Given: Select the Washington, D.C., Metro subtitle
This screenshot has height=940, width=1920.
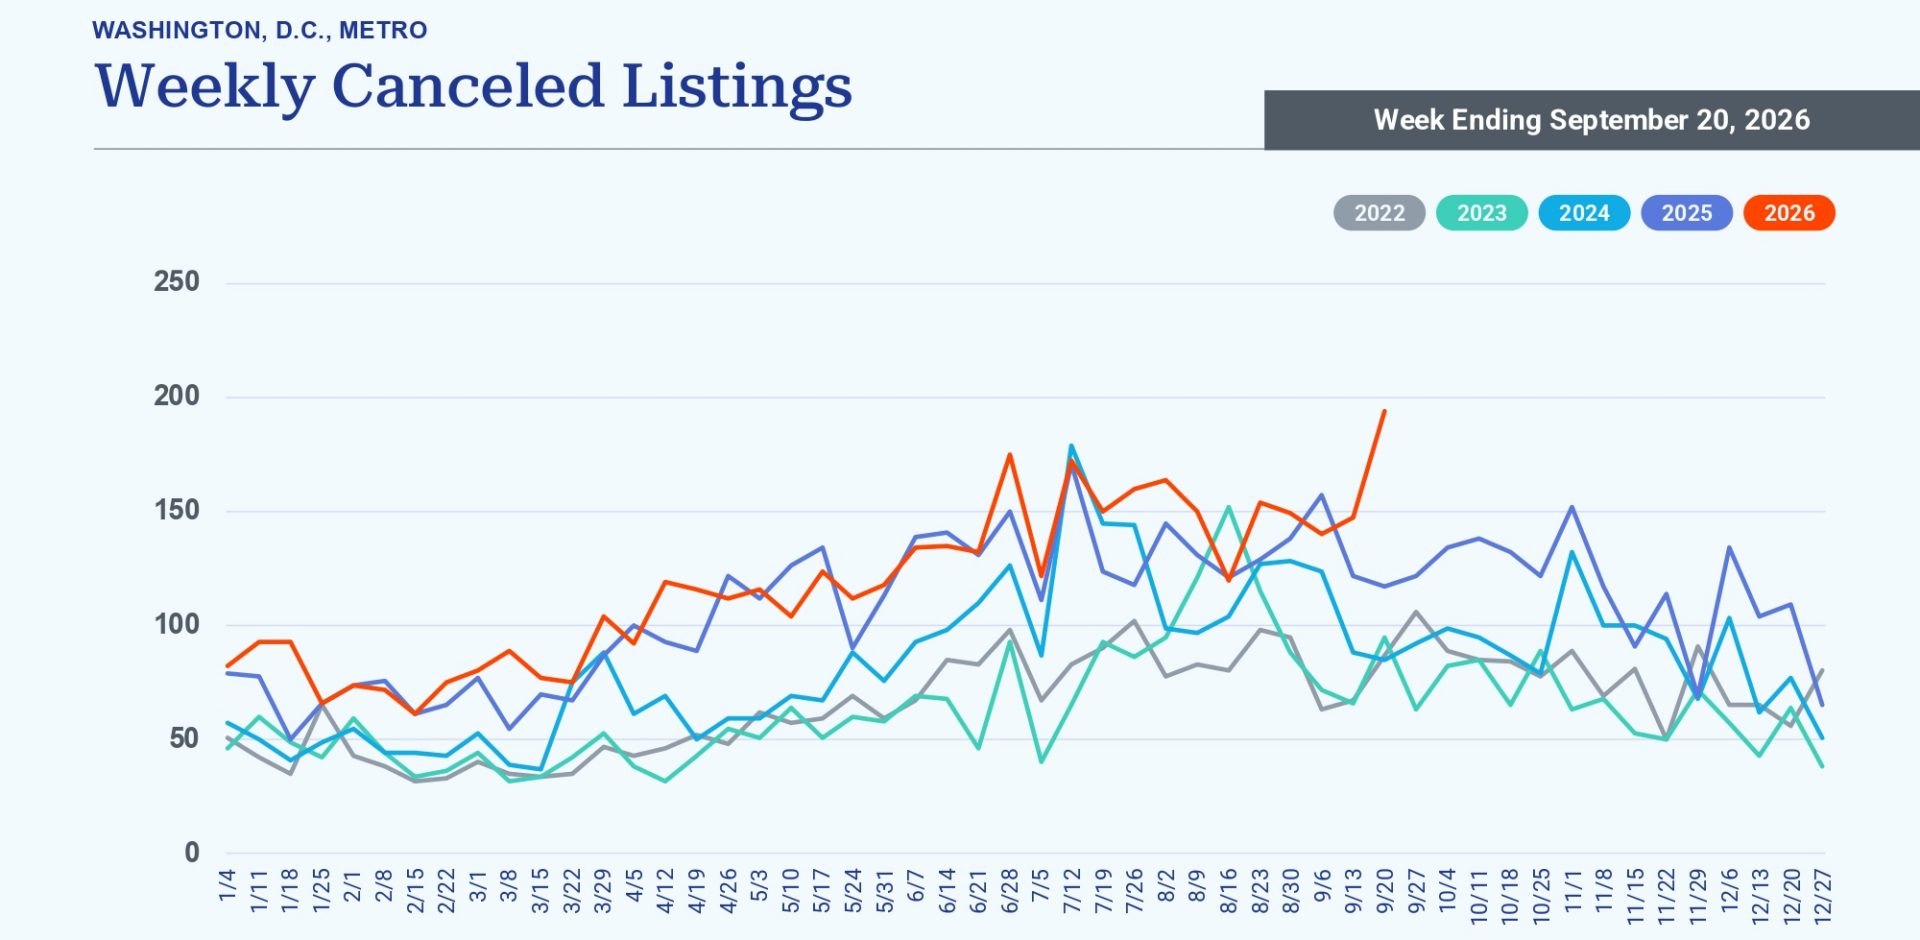Looking at the screenshot, I should click(x=260, y=30).
